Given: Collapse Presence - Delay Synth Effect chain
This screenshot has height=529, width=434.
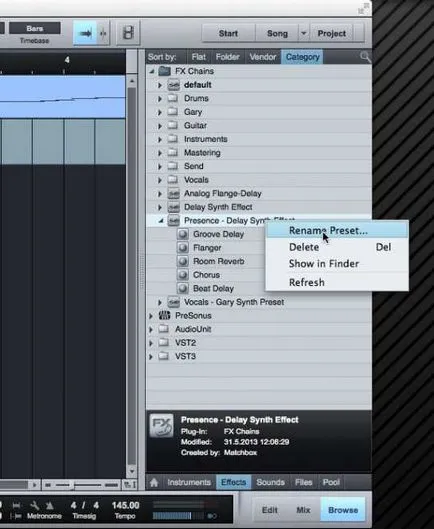Looking at the screenshot, I should point(161,221).
